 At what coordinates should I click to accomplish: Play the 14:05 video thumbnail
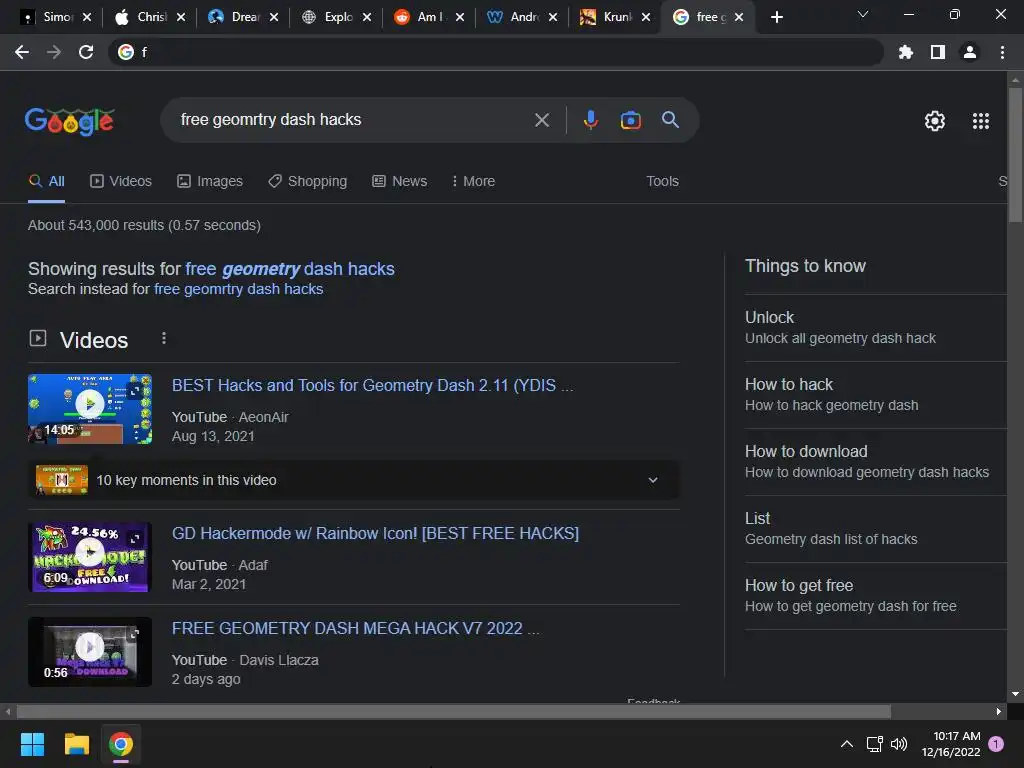90,409
